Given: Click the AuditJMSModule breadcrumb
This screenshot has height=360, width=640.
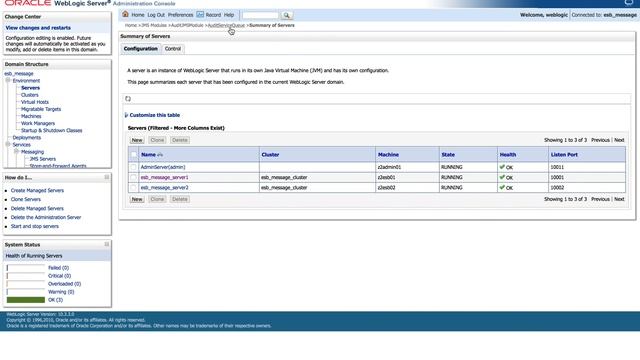Looking at the screenshot, I should pyautogui.click(x=187, y=25).
